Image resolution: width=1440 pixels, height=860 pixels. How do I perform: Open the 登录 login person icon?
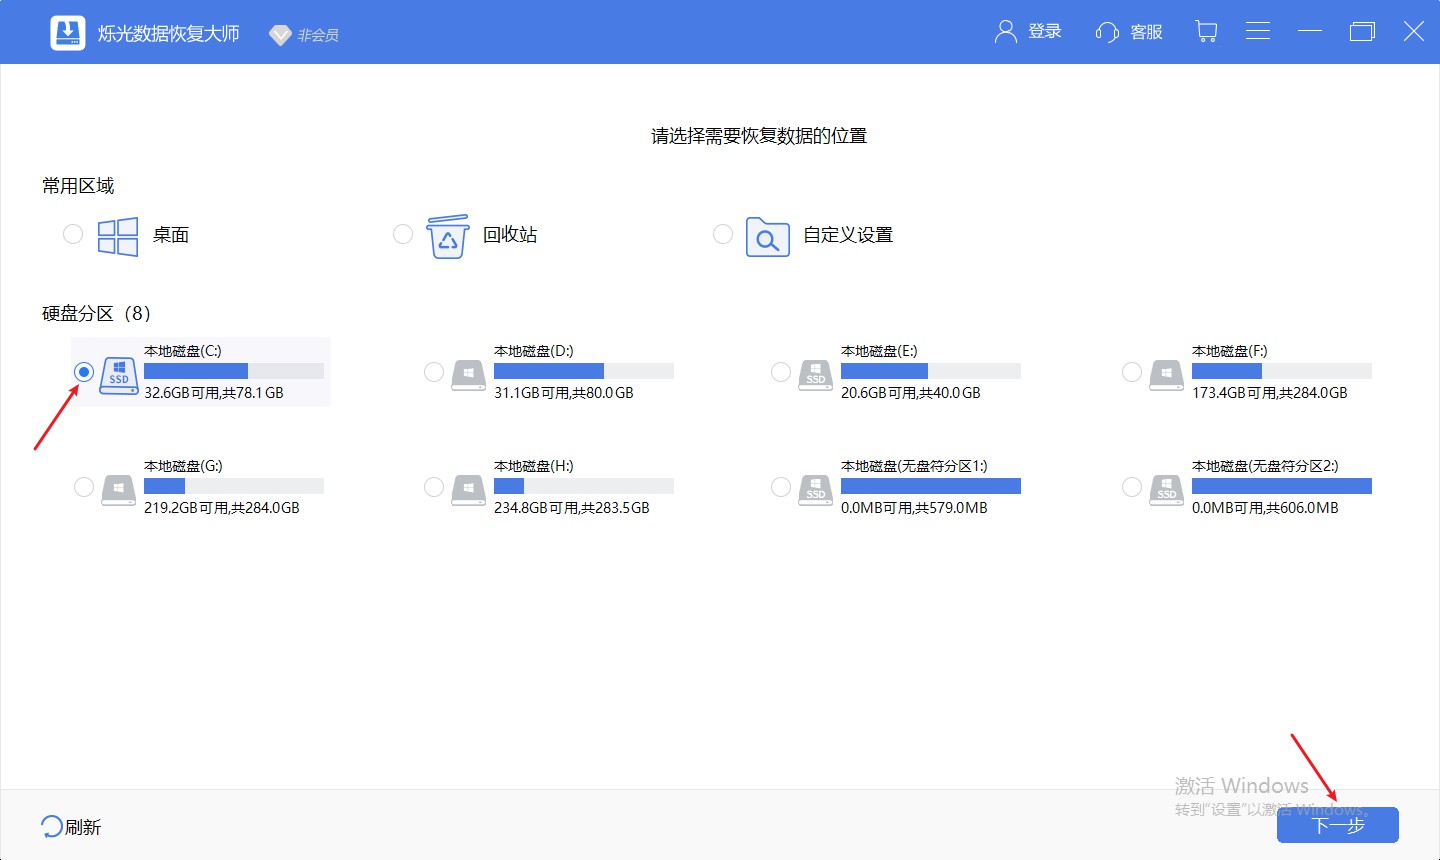(1004, 31)
